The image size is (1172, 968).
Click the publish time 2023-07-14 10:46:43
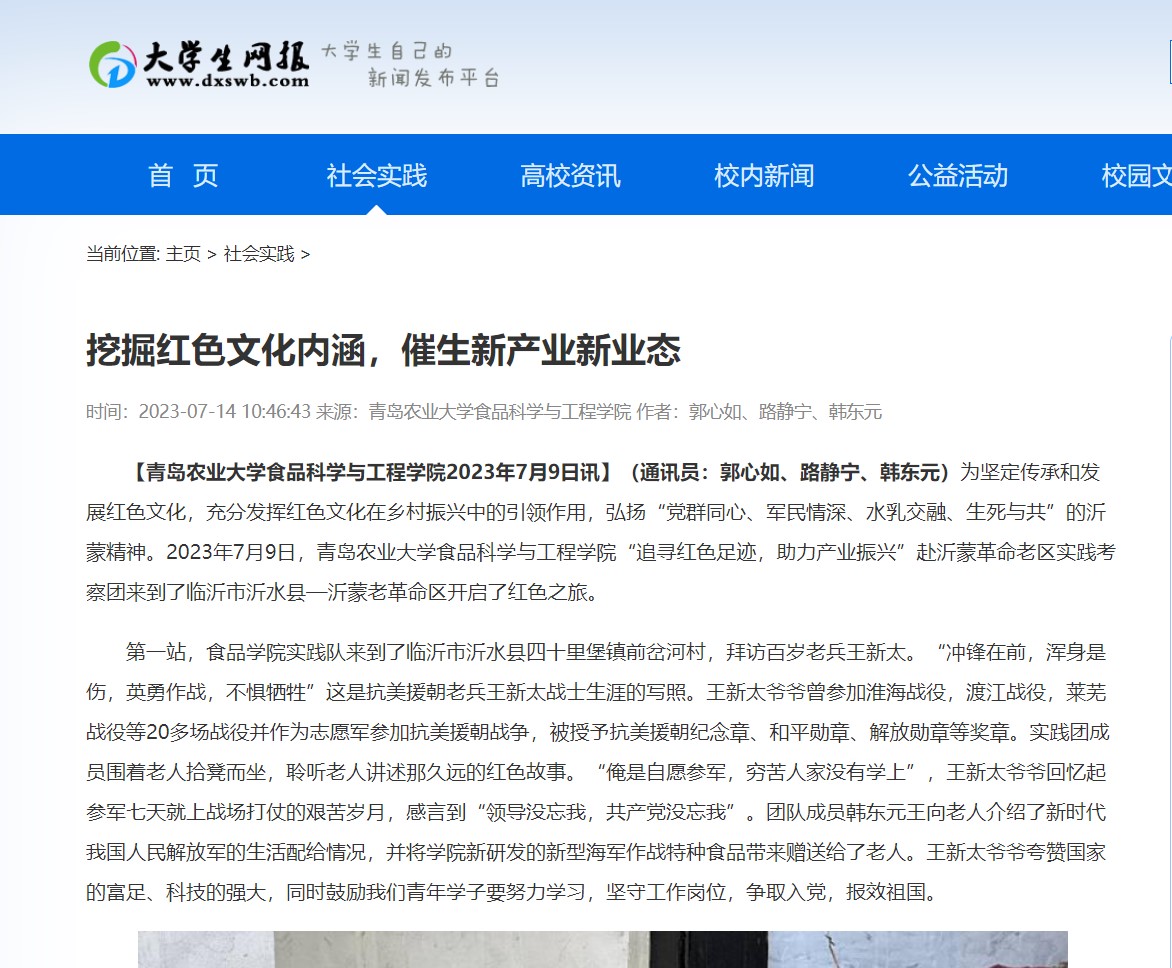coord(225,412)
